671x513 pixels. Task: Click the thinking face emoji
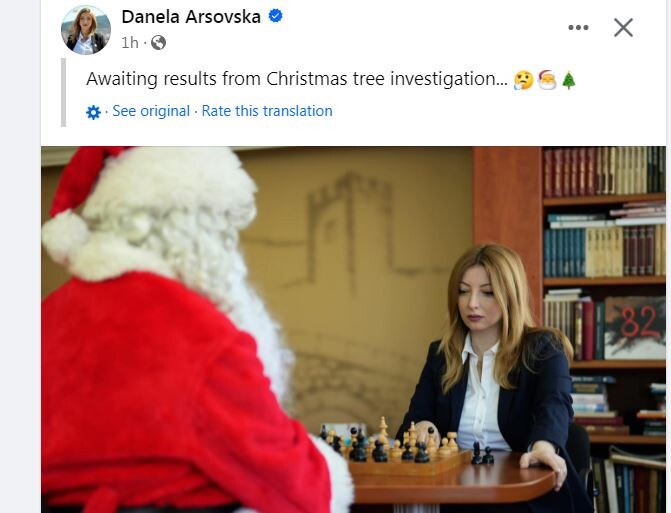[x=524, y=80]
